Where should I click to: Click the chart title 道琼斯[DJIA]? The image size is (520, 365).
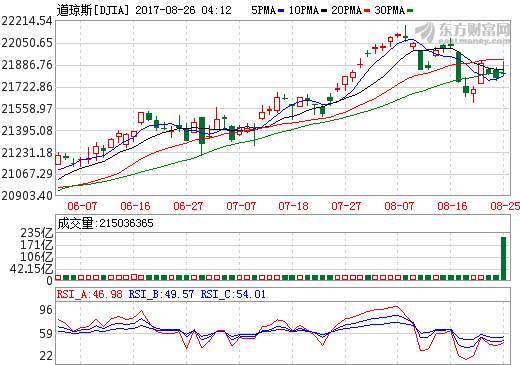93,10
